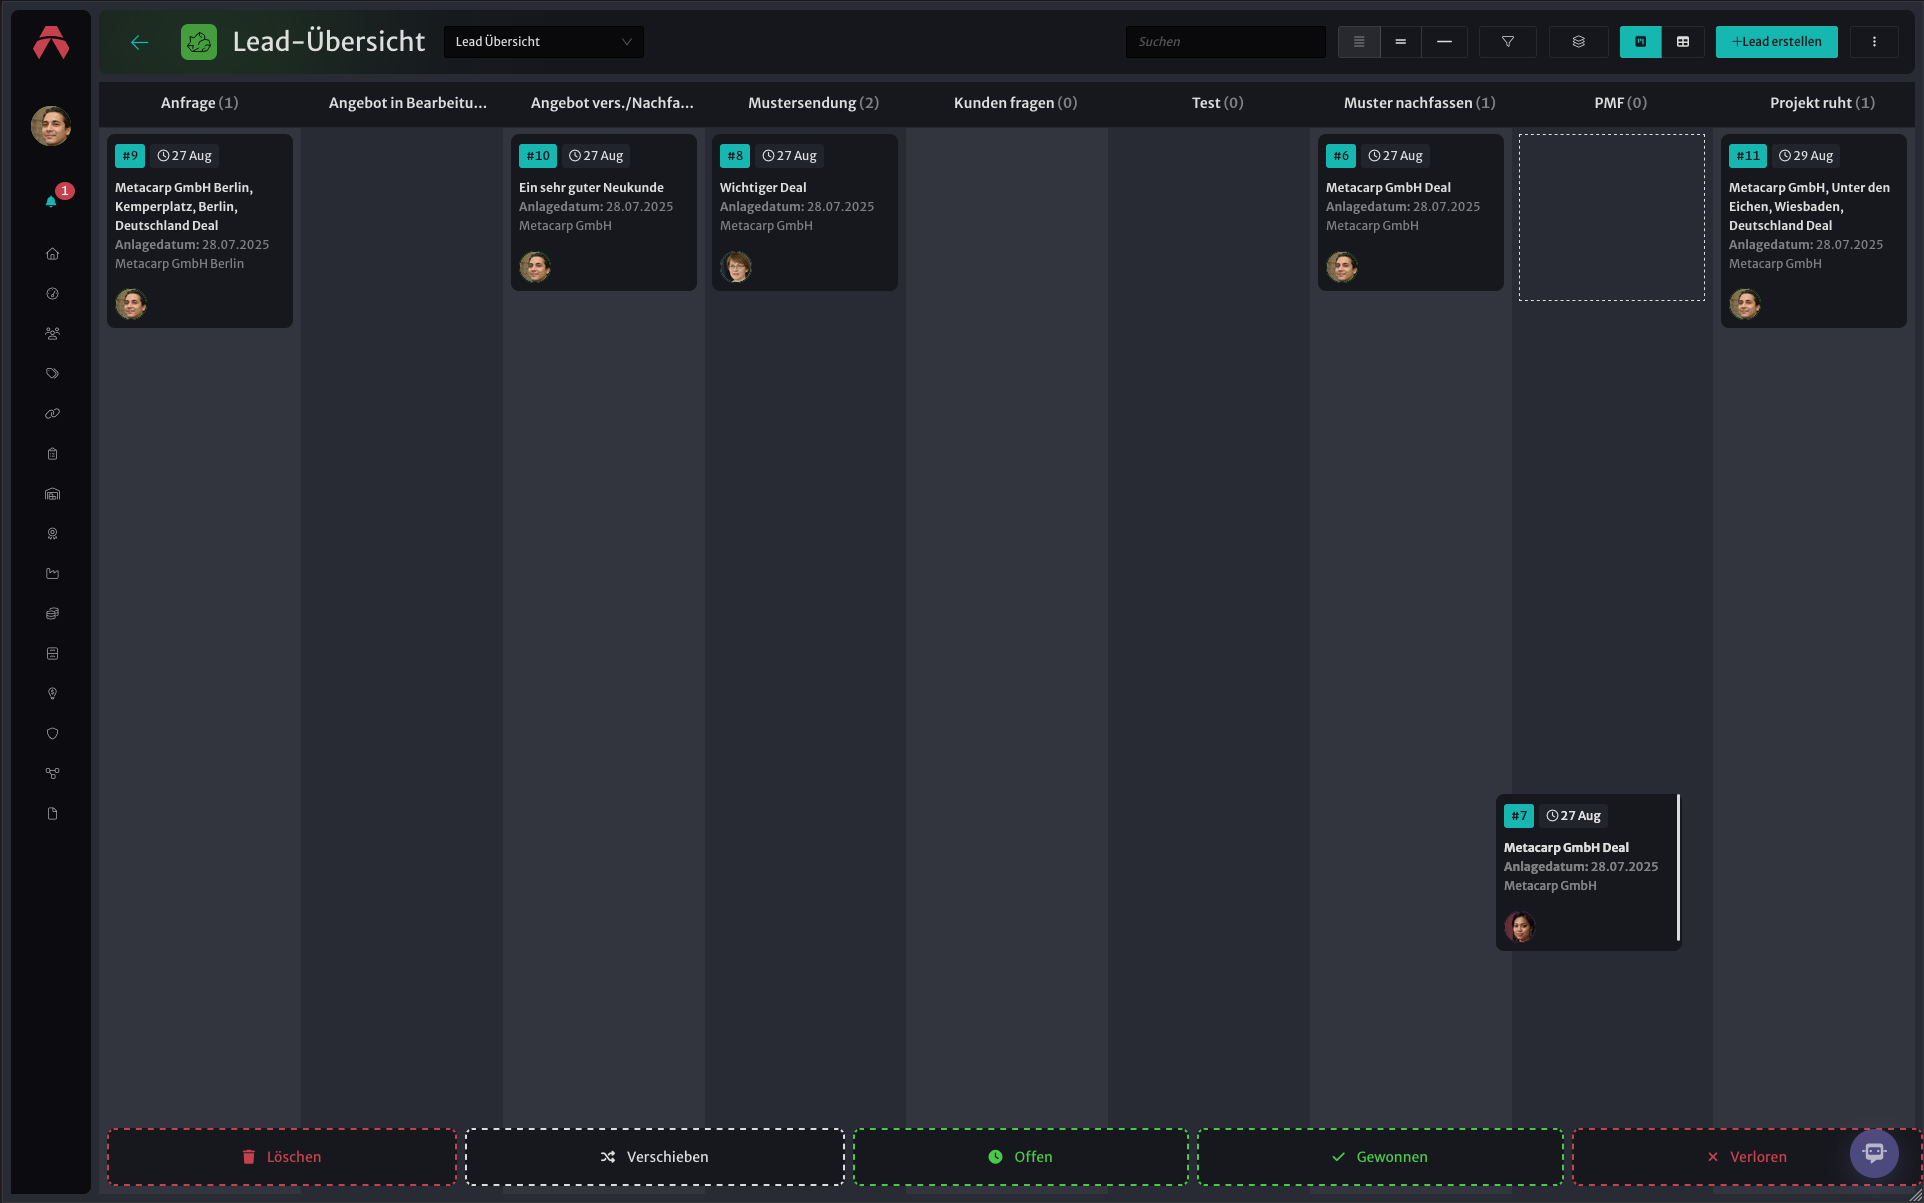This screenshot has height=1203, width=1924.
Task: Click the assignee avatar on card #7
Action: click(x=1520, y=927)
